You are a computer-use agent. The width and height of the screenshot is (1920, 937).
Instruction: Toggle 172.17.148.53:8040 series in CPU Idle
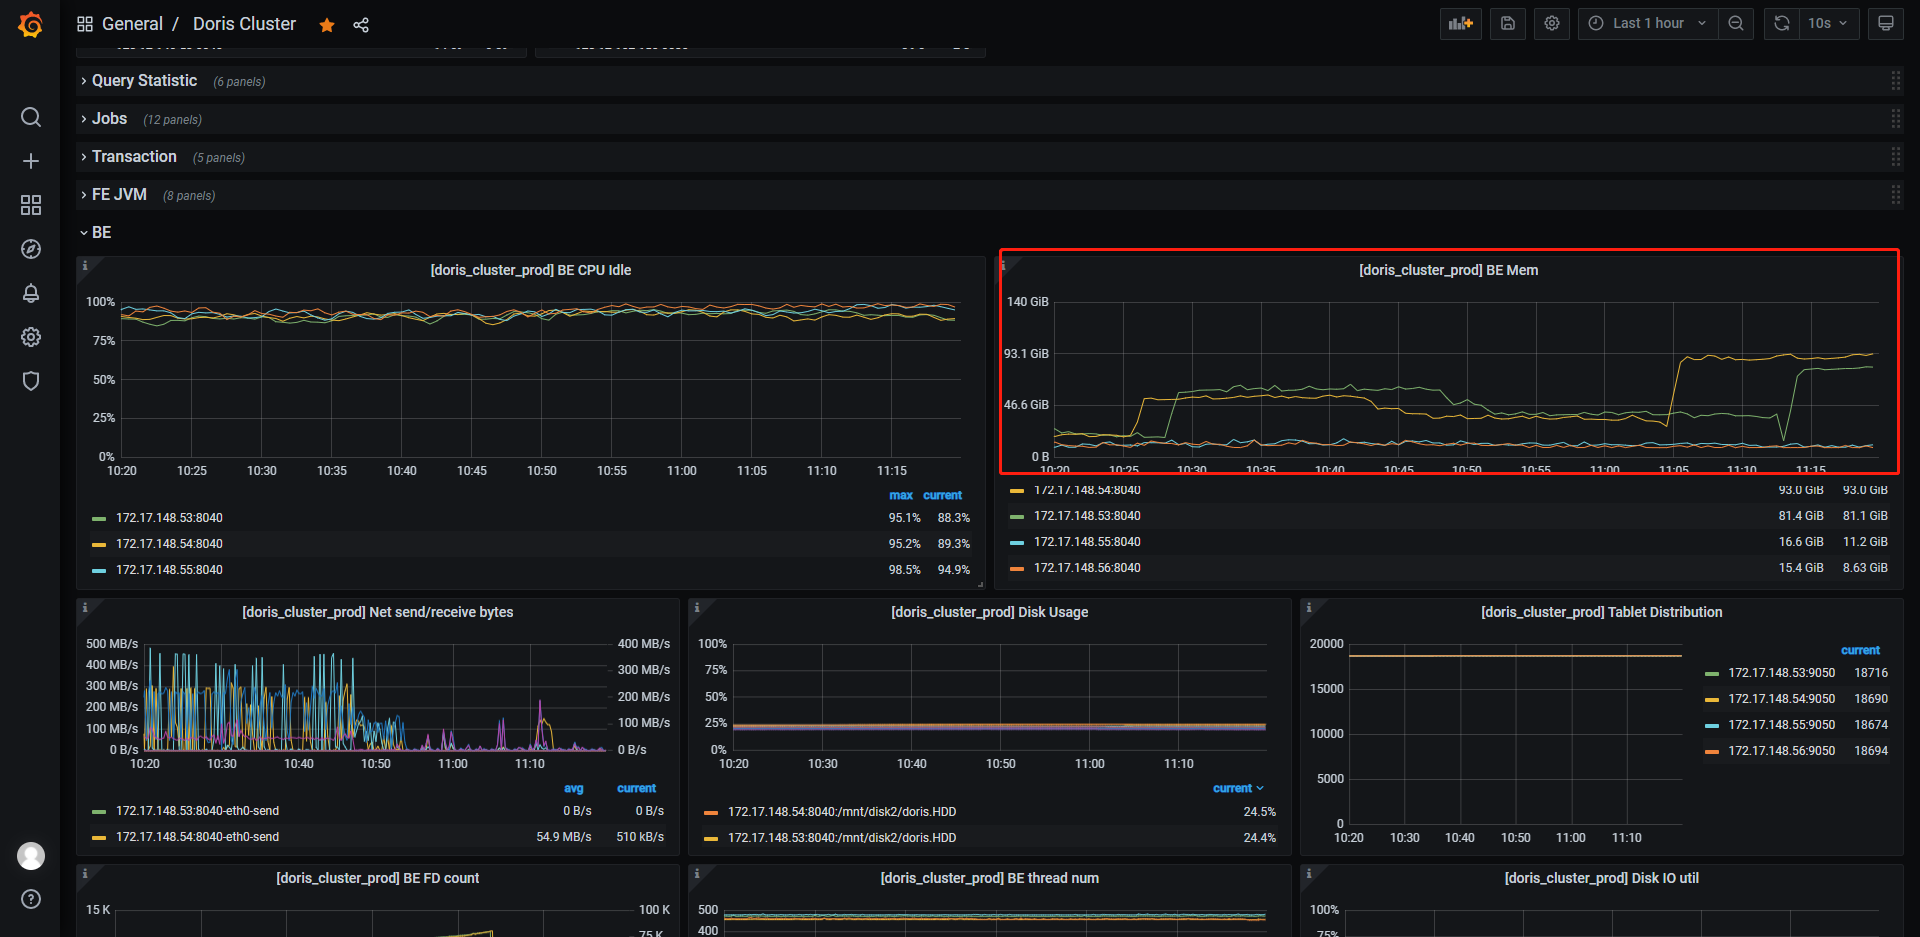click(x=169, y=518)
